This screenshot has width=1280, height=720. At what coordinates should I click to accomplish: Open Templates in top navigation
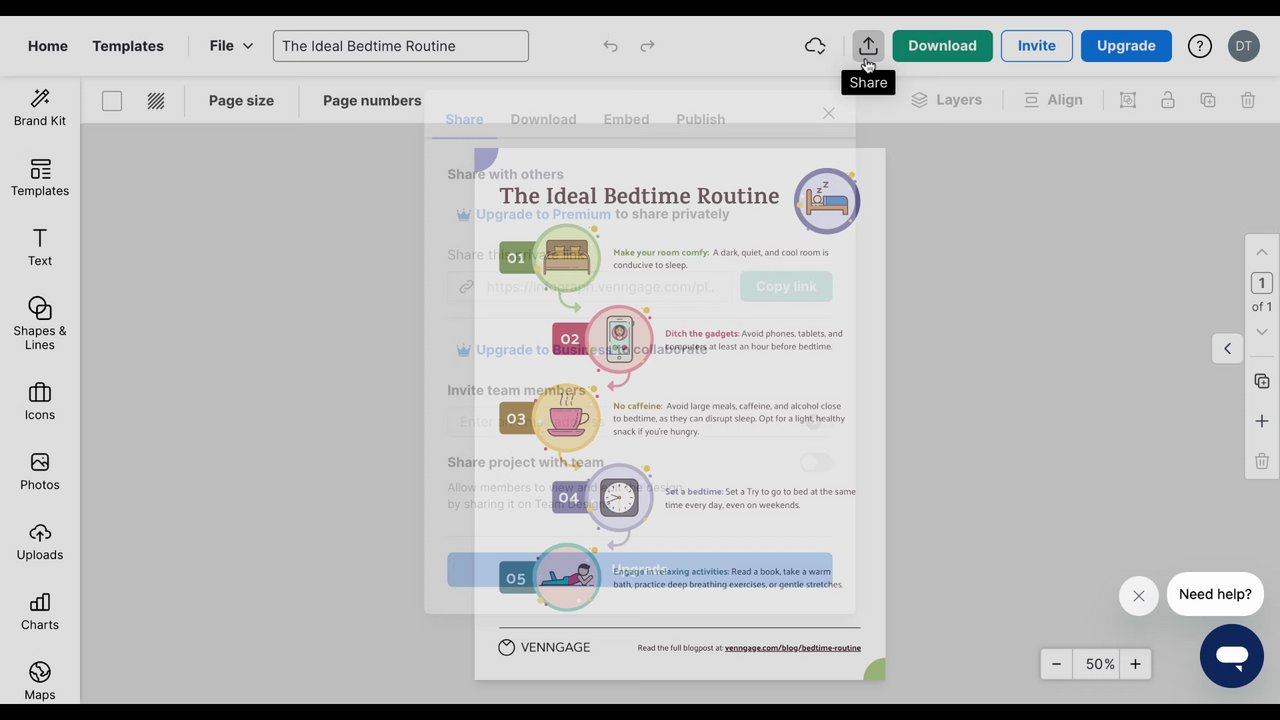coord(128,46)
